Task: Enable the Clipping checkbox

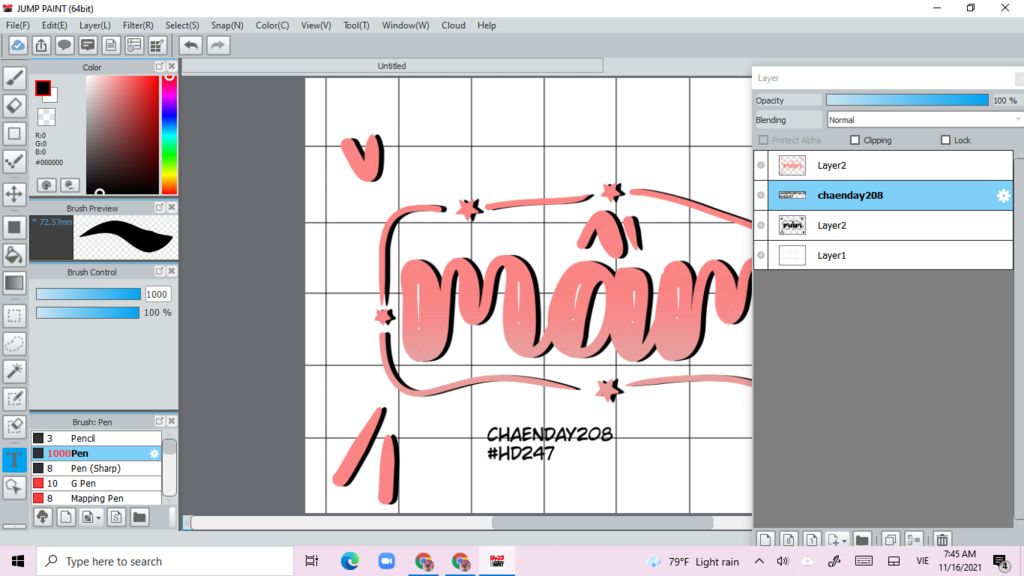Action: coord(855,140)
